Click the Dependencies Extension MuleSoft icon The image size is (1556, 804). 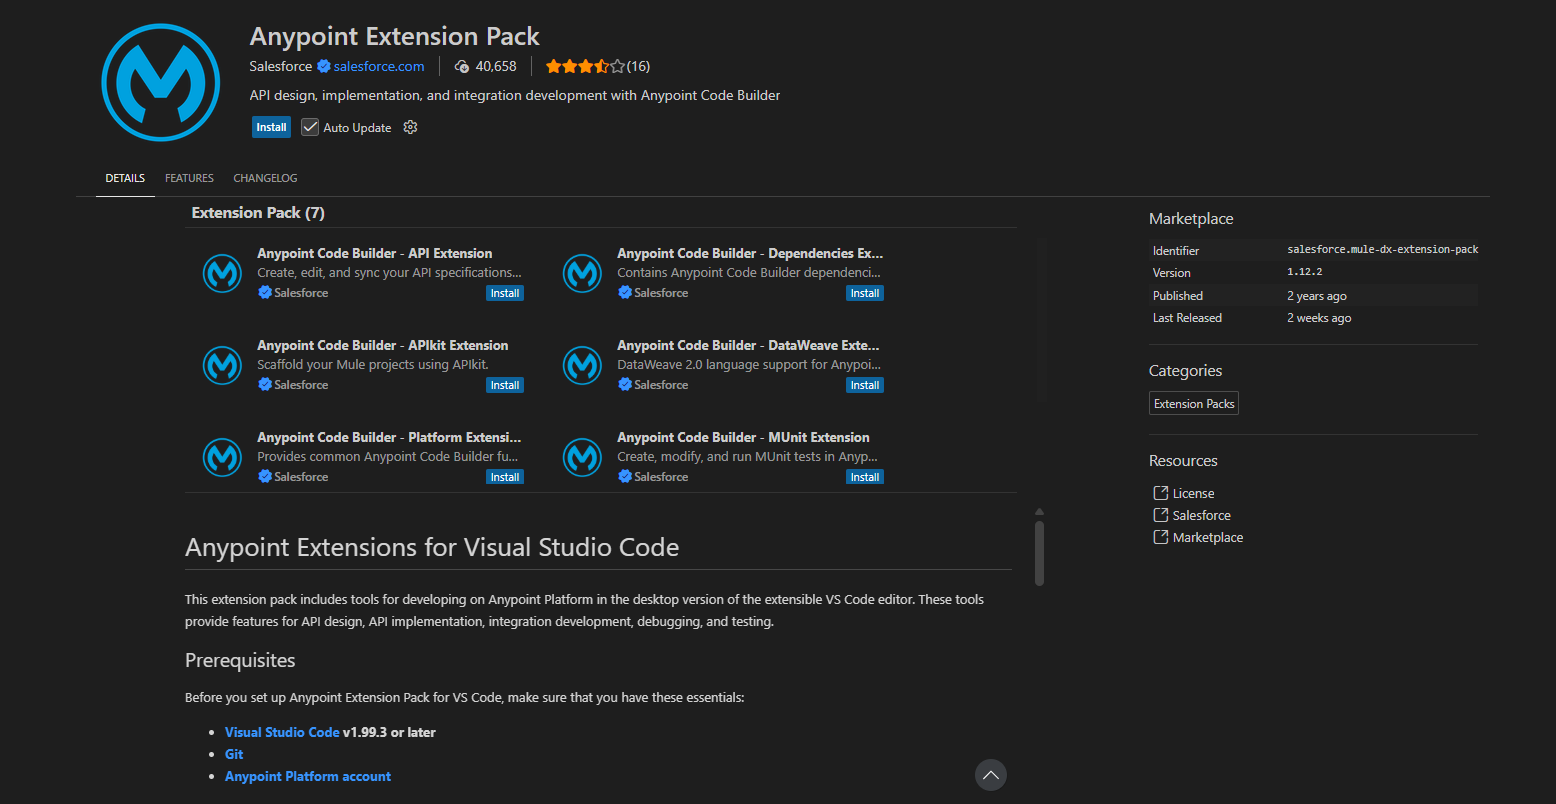[x=582, y=273]
